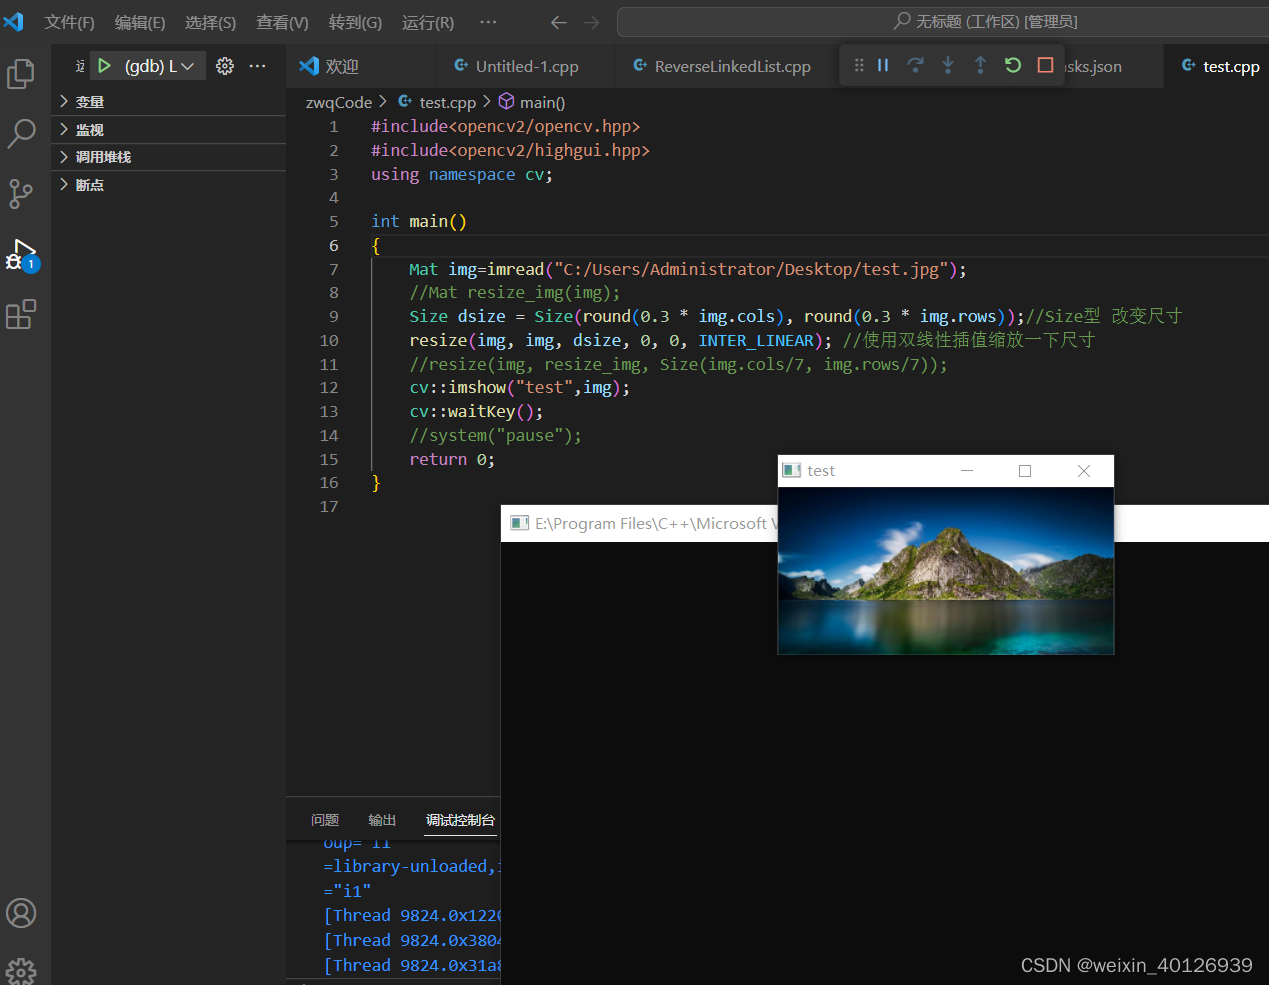
Task: Click Step Over in debug toolbar
Action: [x=915, y=65]
